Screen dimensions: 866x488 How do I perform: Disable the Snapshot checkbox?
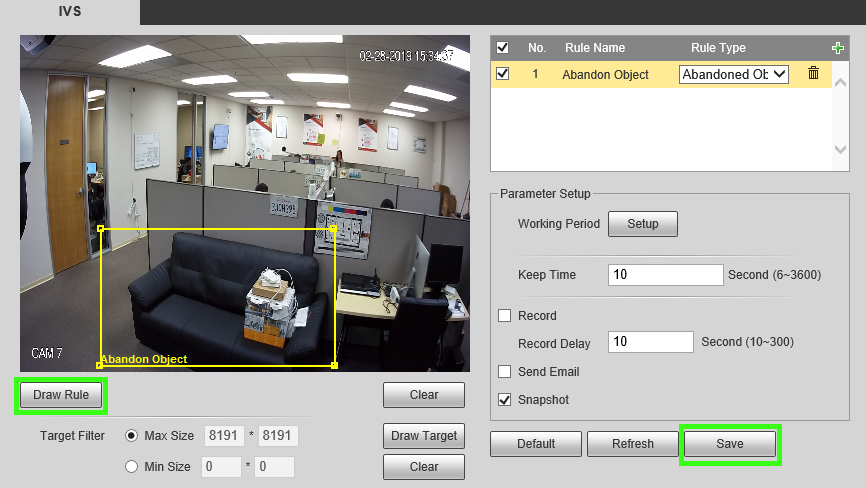504,400
